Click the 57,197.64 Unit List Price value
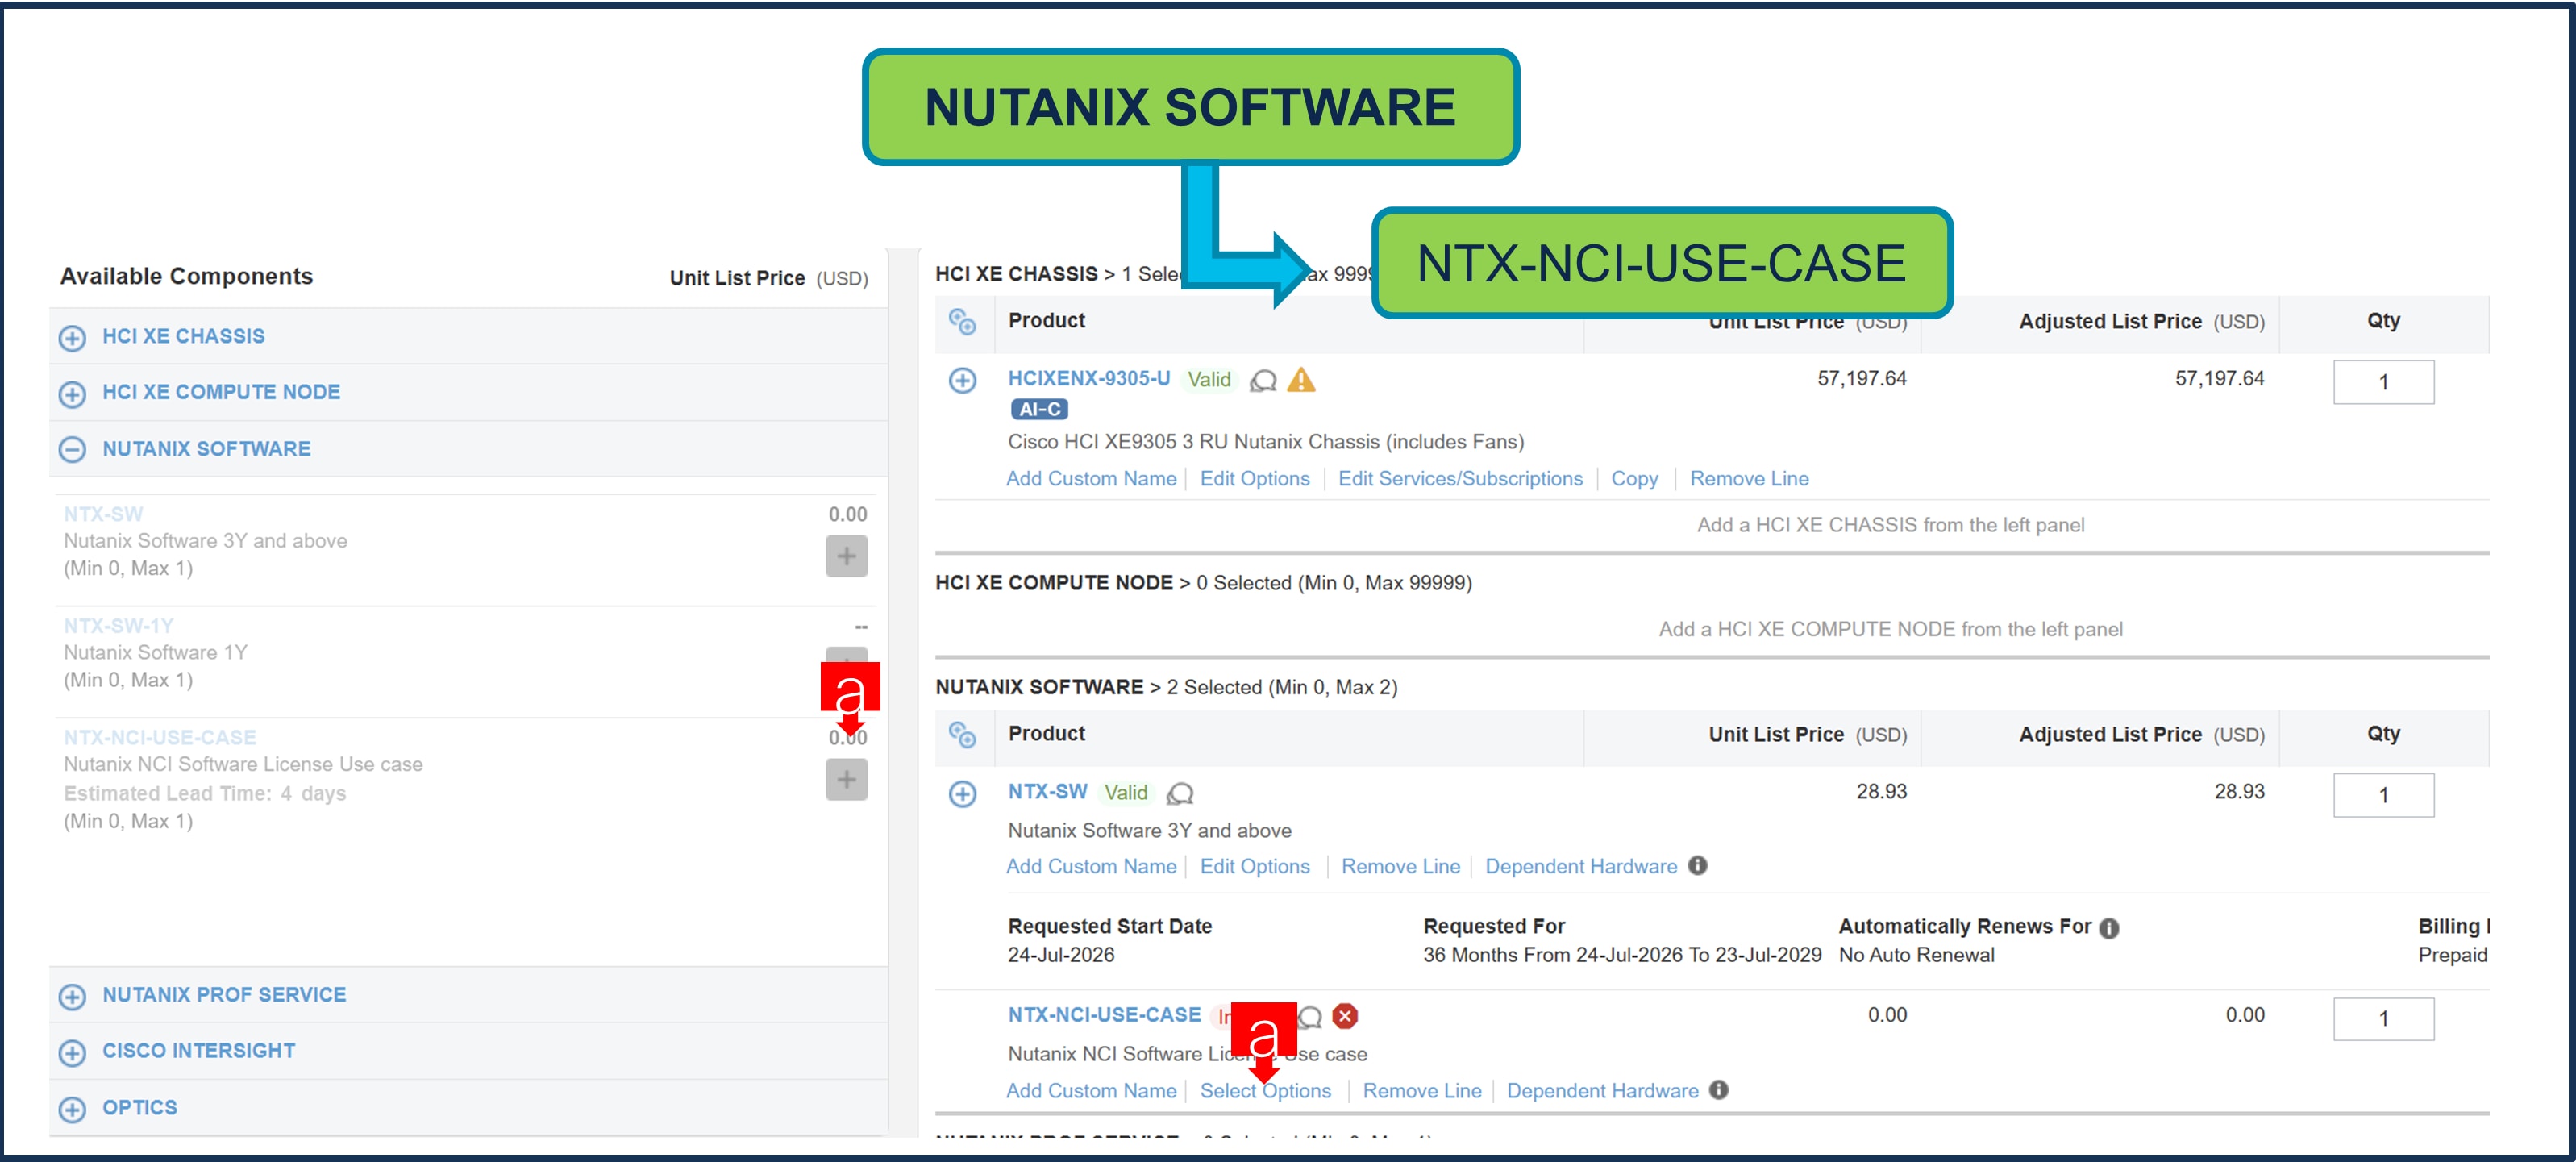Viewport: 2576px width, 1162px height. coord(1861,378)
